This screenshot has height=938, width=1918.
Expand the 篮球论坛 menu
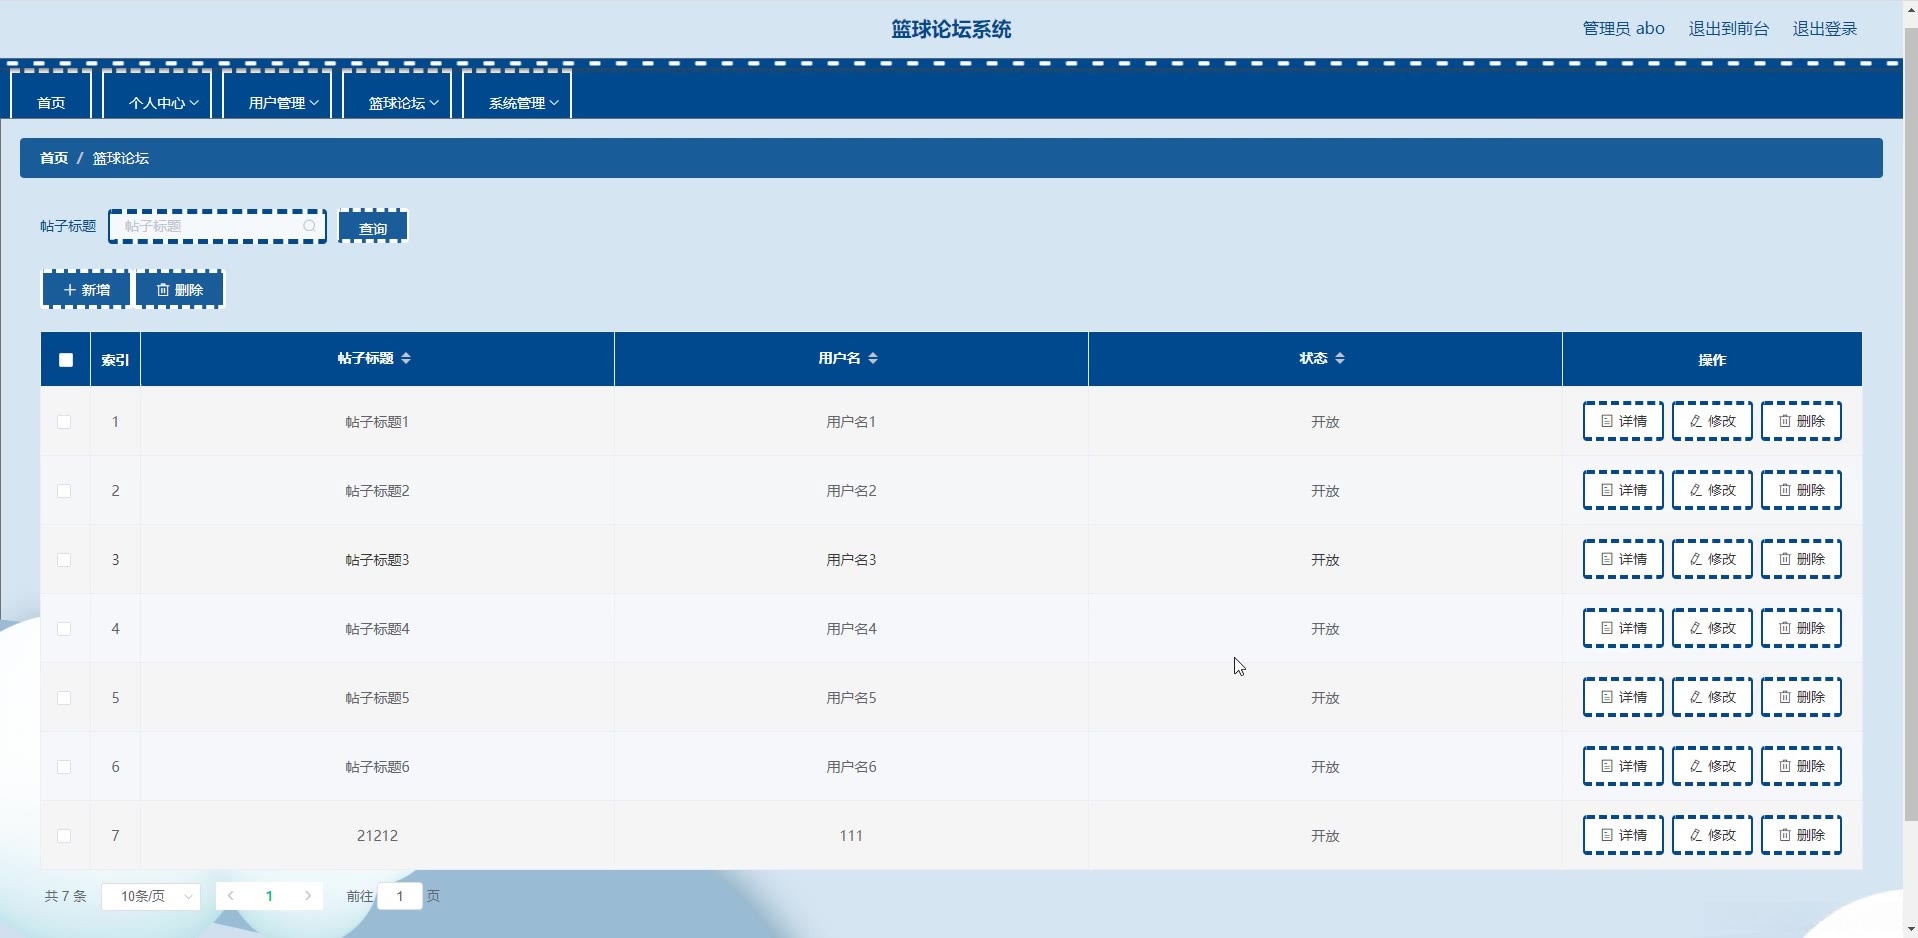[397, 95]
